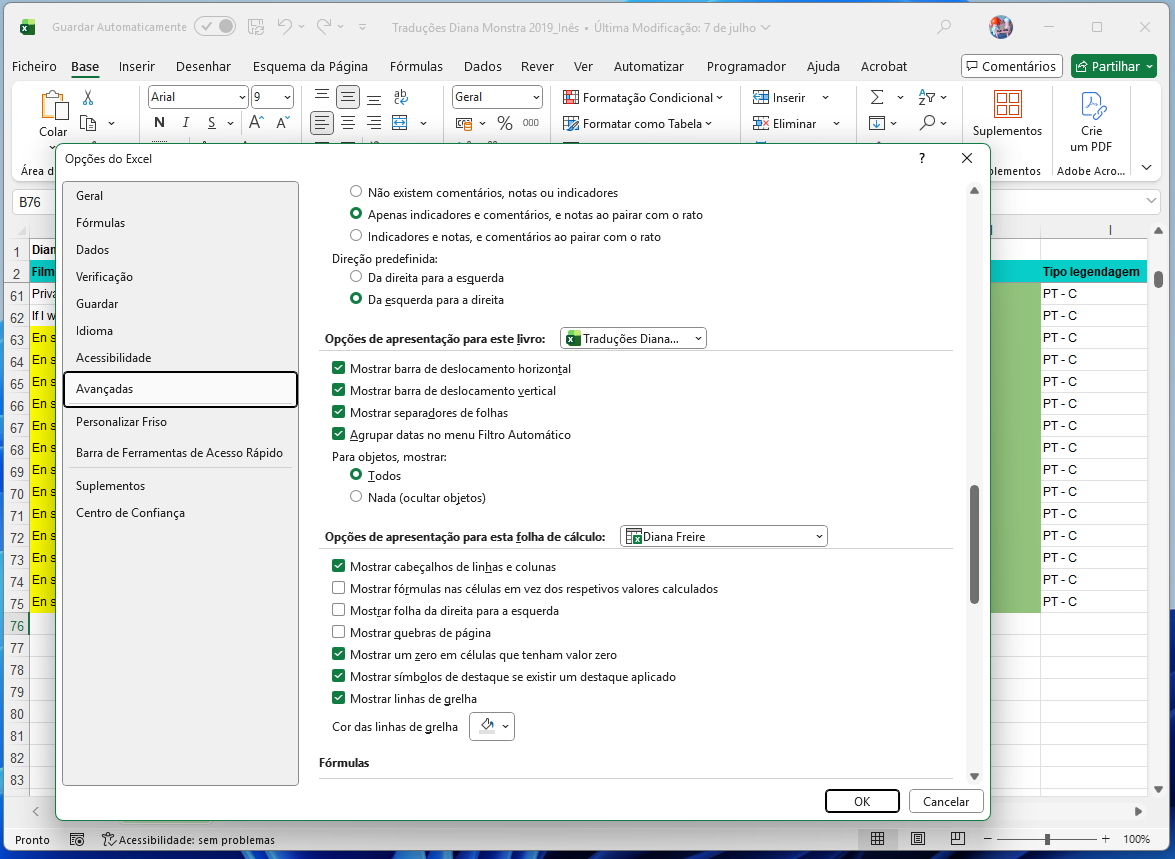1175x859 pixels.
Task: Open Centro de Confiança category
Action: [130, 513]
